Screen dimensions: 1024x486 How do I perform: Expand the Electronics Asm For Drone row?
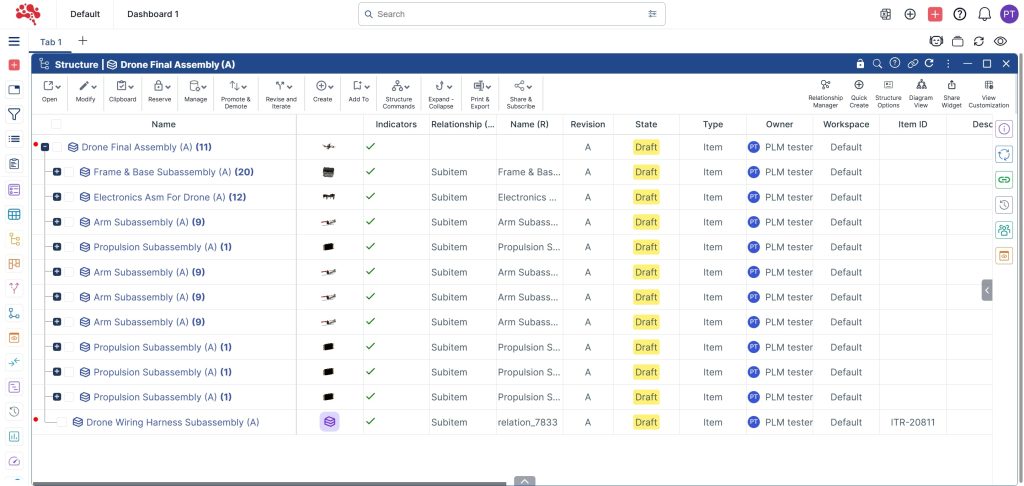[x=57, y=197]
